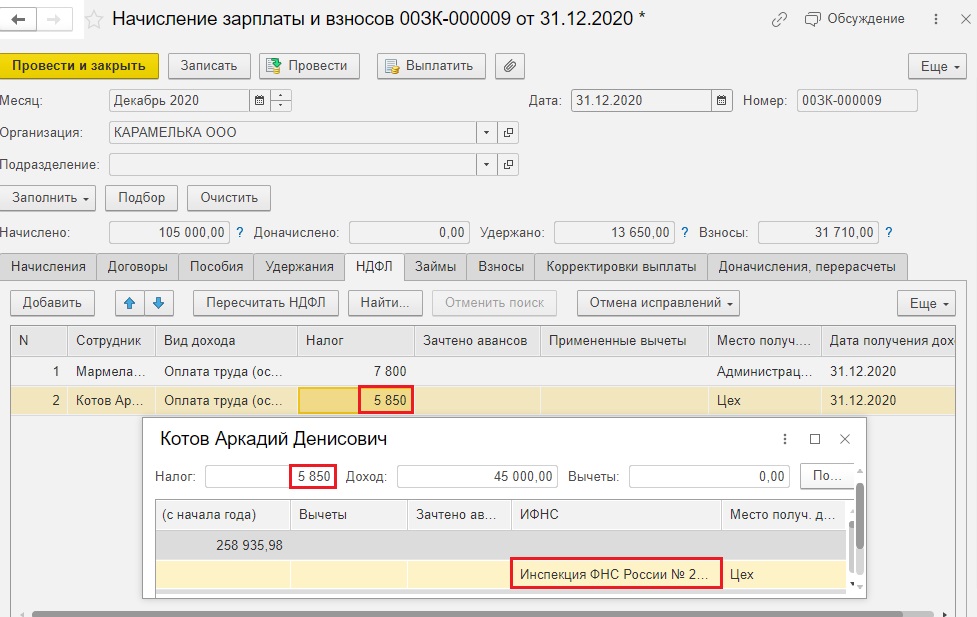Maximize the Котов Аркадий Денисович popup
977x617 pixels.
[814, 439]
